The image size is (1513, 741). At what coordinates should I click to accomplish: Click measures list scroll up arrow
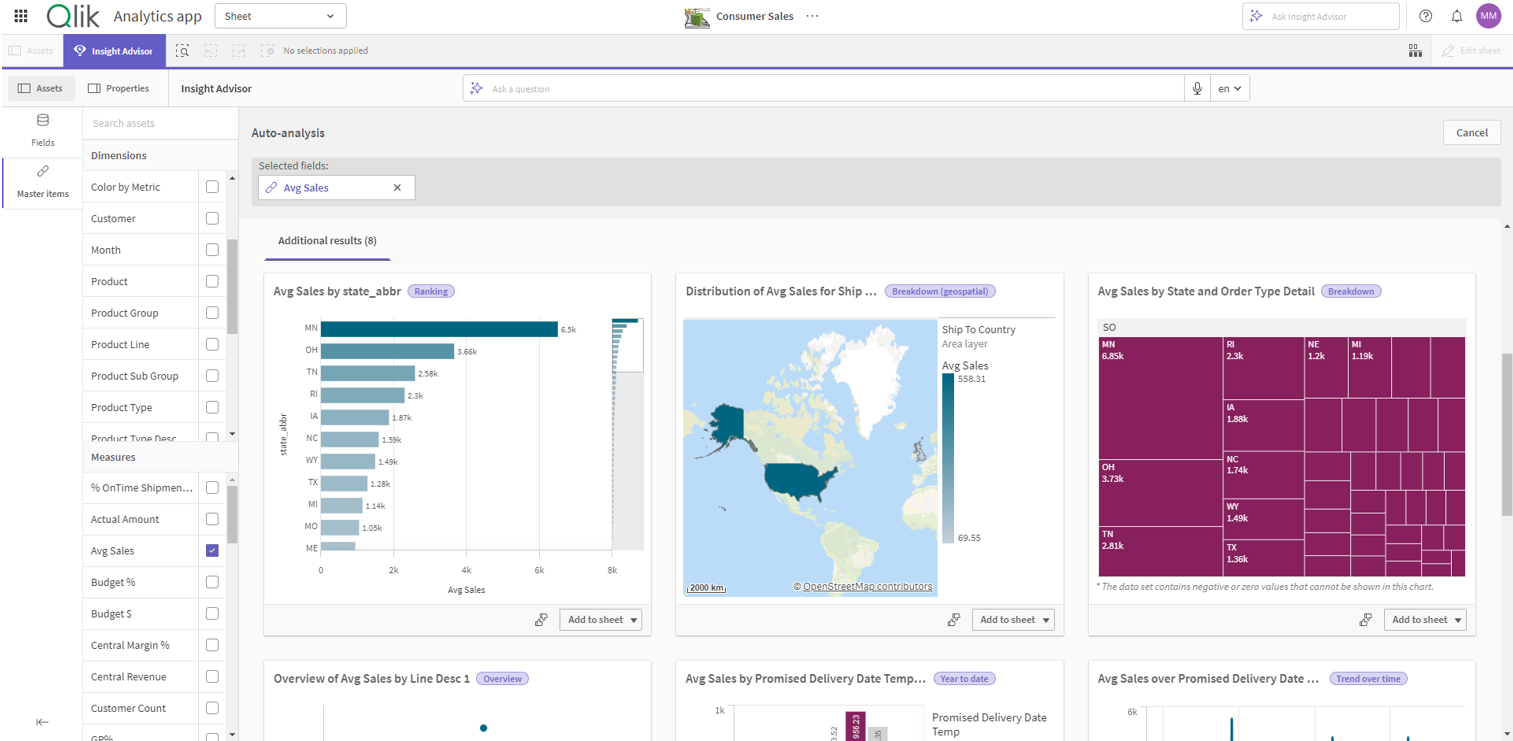click(233, 479)
